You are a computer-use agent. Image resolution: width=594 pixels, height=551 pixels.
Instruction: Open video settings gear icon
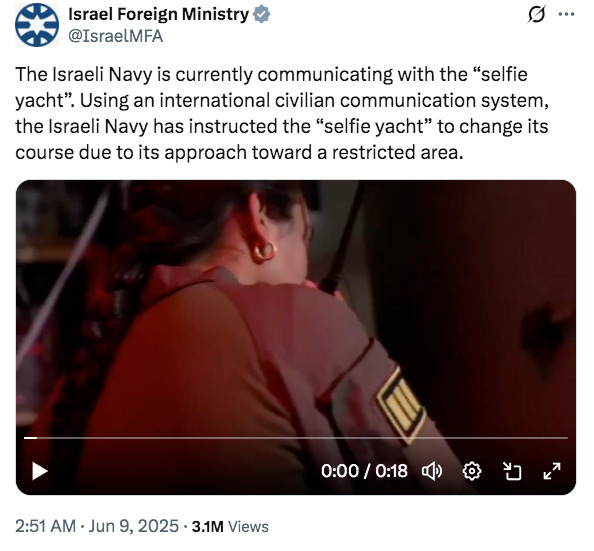(x=472, y=471)
